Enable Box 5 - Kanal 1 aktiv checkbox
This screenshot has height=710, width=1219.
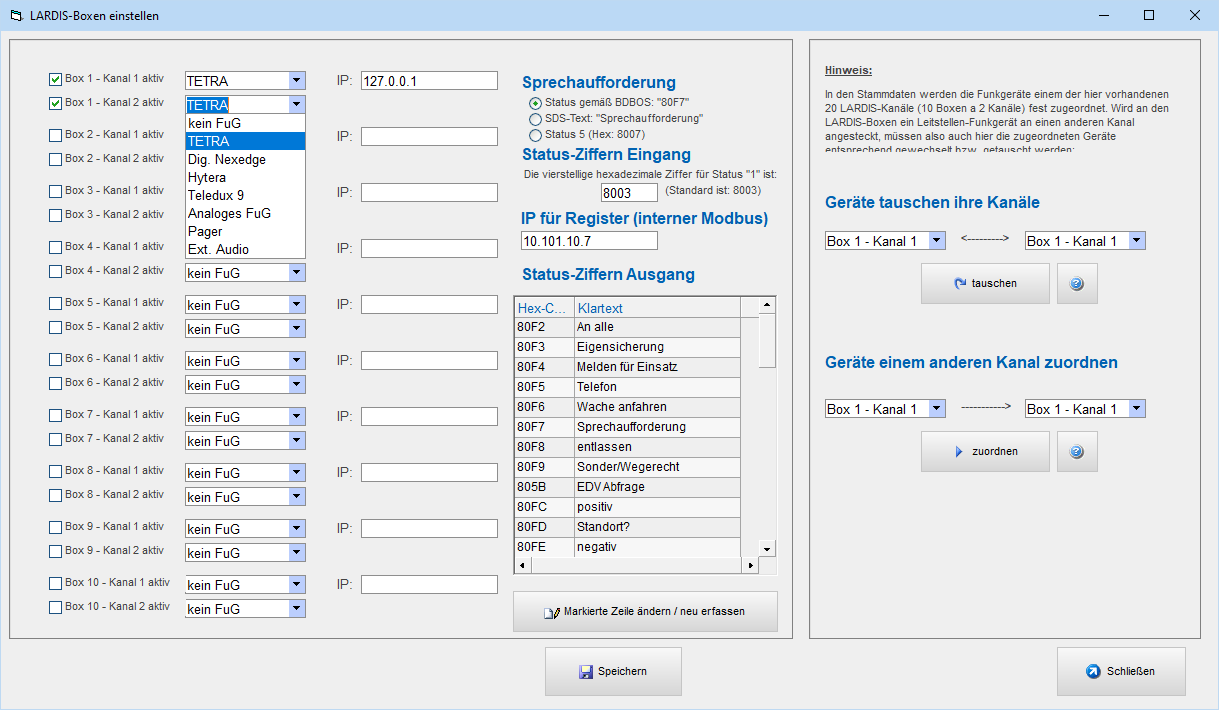56,303
